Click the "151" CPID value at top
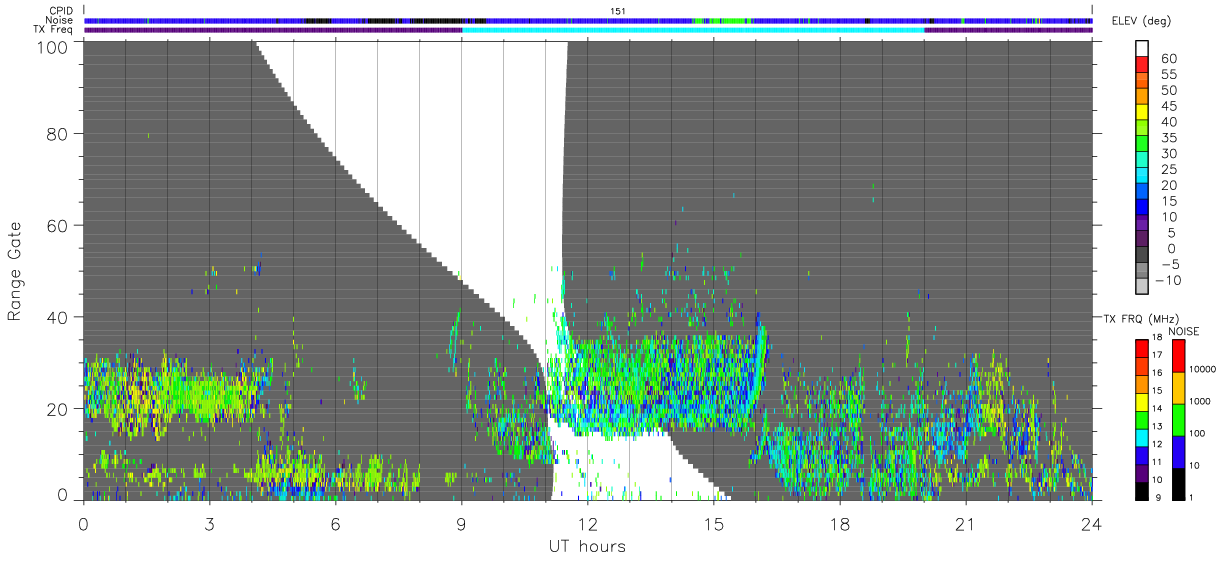 point(619,11)
